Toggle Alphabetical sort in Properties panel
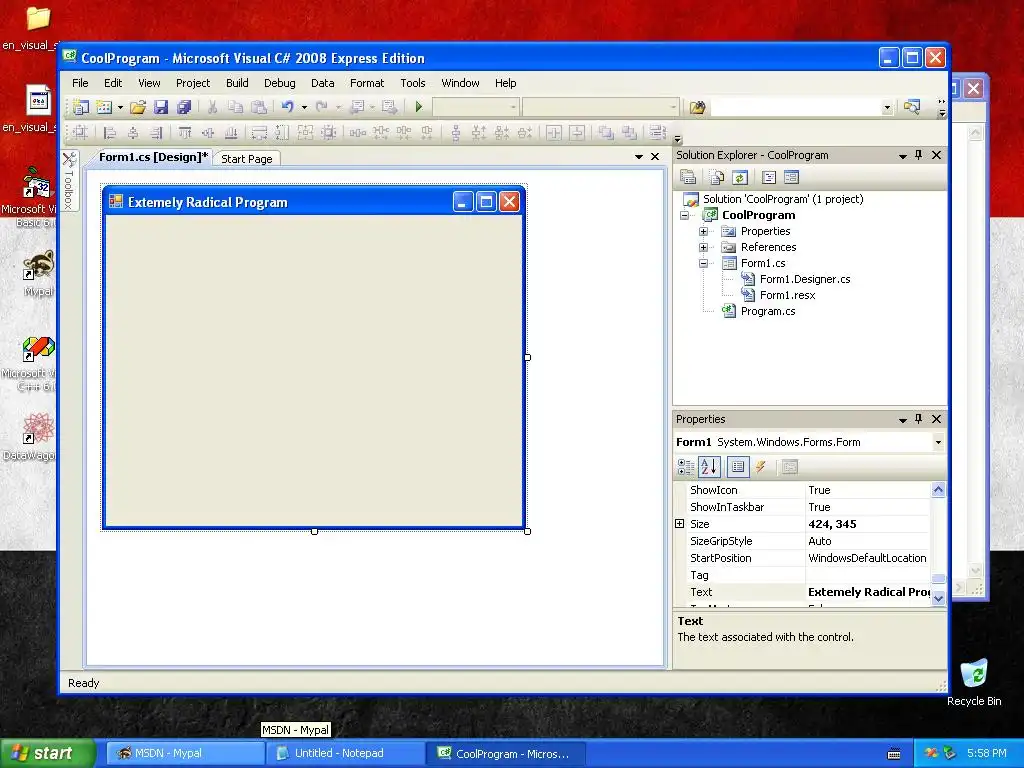Image resolution: width=1024 pixels, height=768 pixels. coord(709,466)
